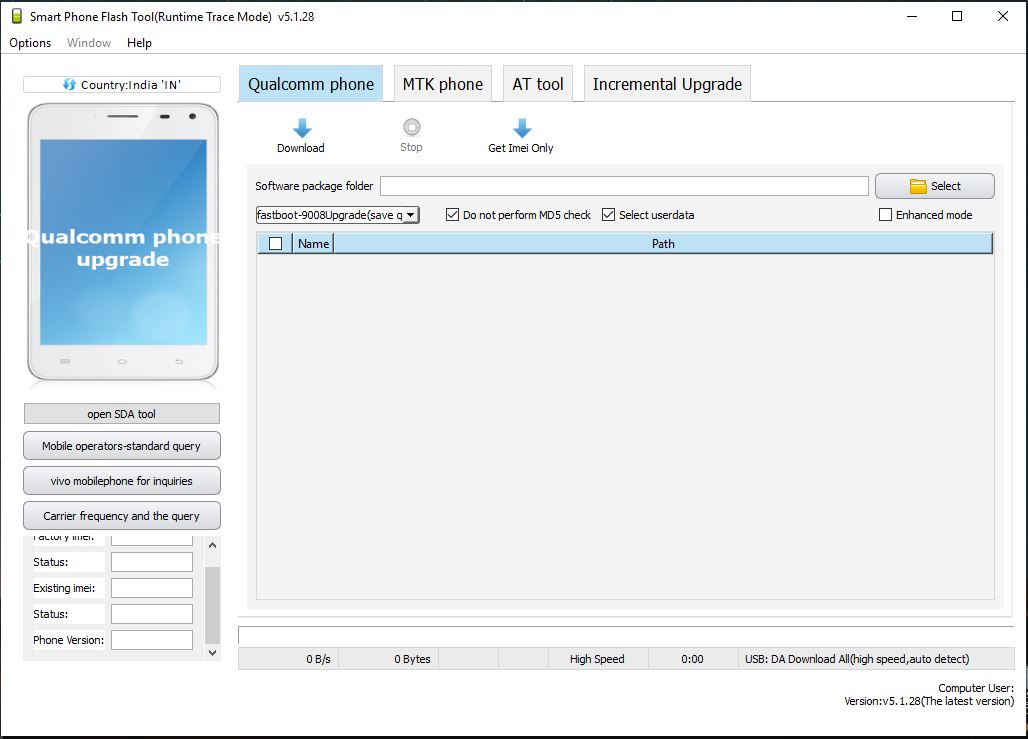
Task: Click the download progress bar
Action: point(626,635)
